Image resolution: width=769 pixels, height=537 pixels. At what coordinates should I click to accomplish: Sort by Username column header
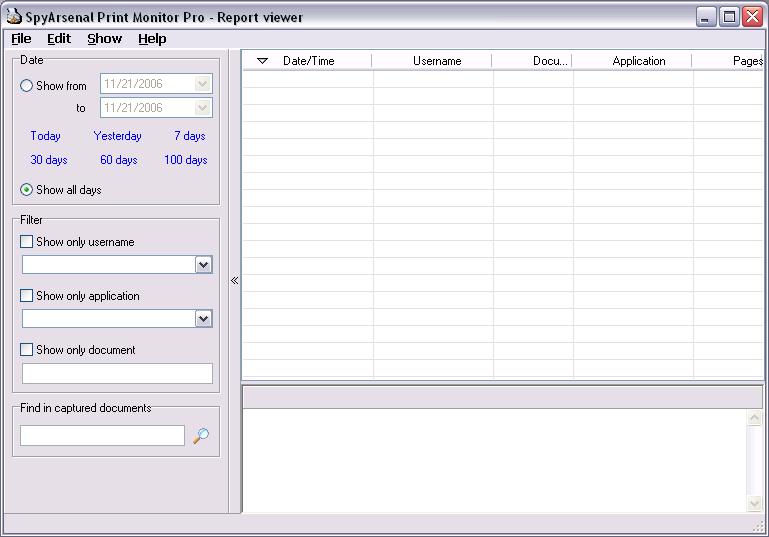[432, 61]
